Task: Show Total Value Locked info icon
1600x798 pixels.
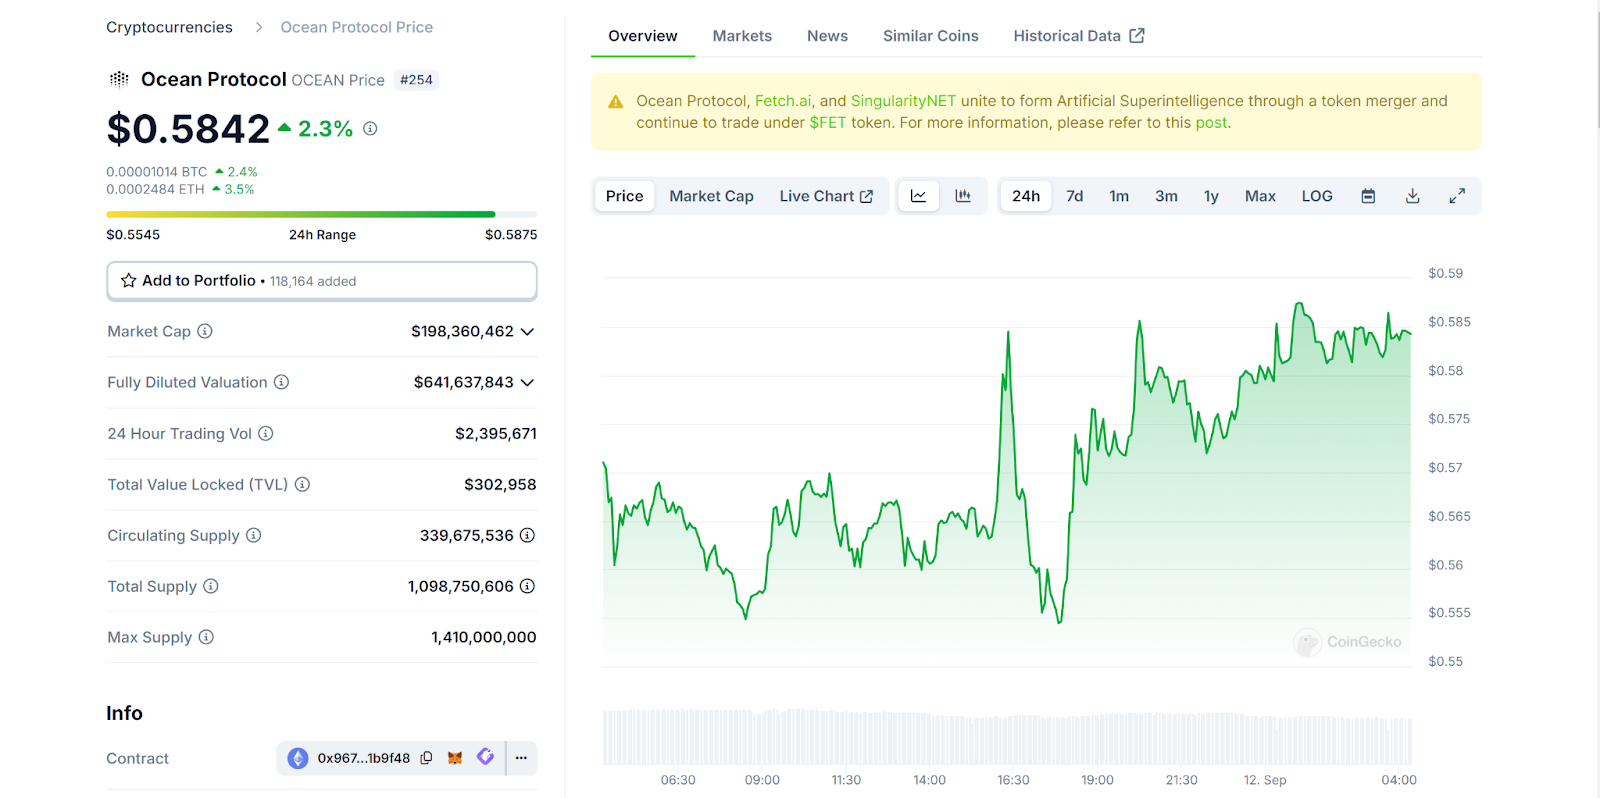Action: point(302,484)
